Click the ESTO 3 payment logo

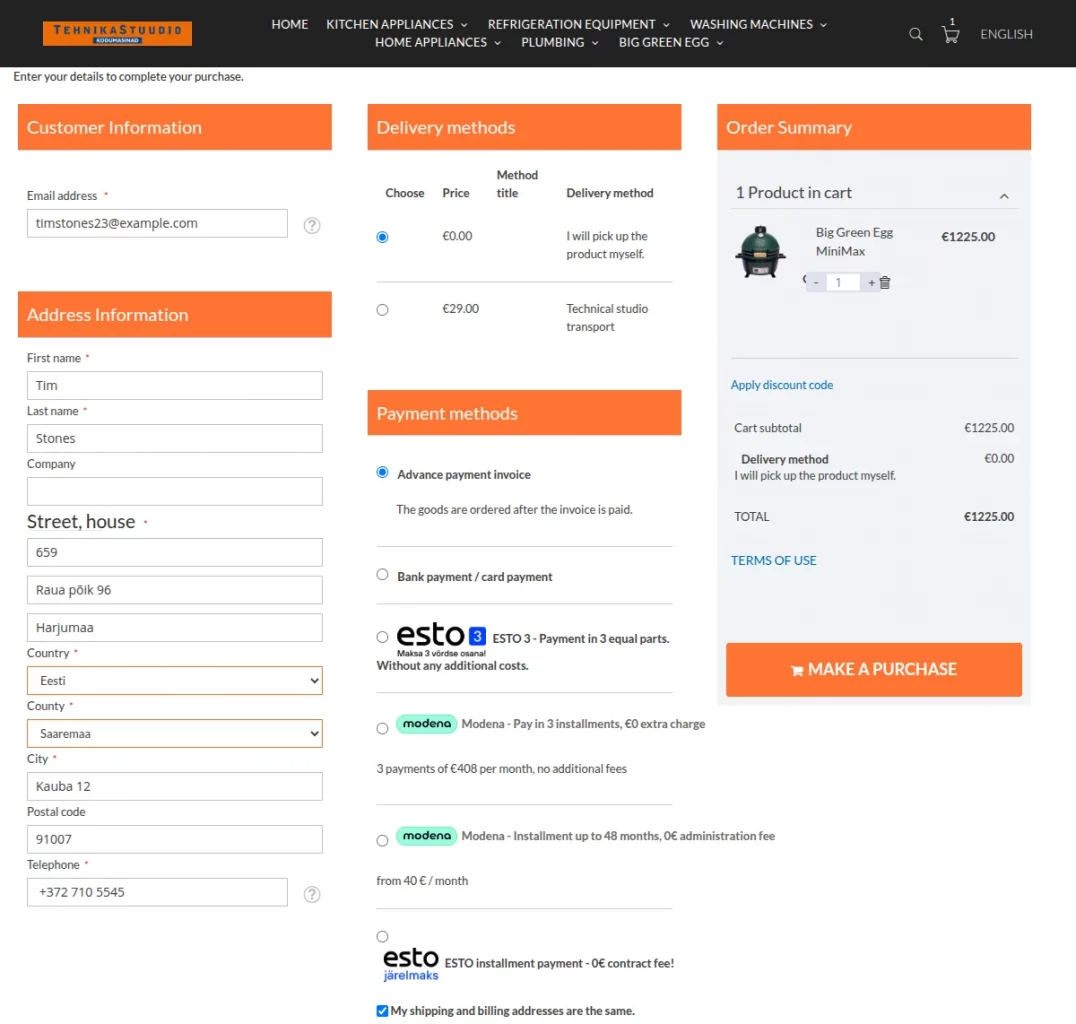441,639
